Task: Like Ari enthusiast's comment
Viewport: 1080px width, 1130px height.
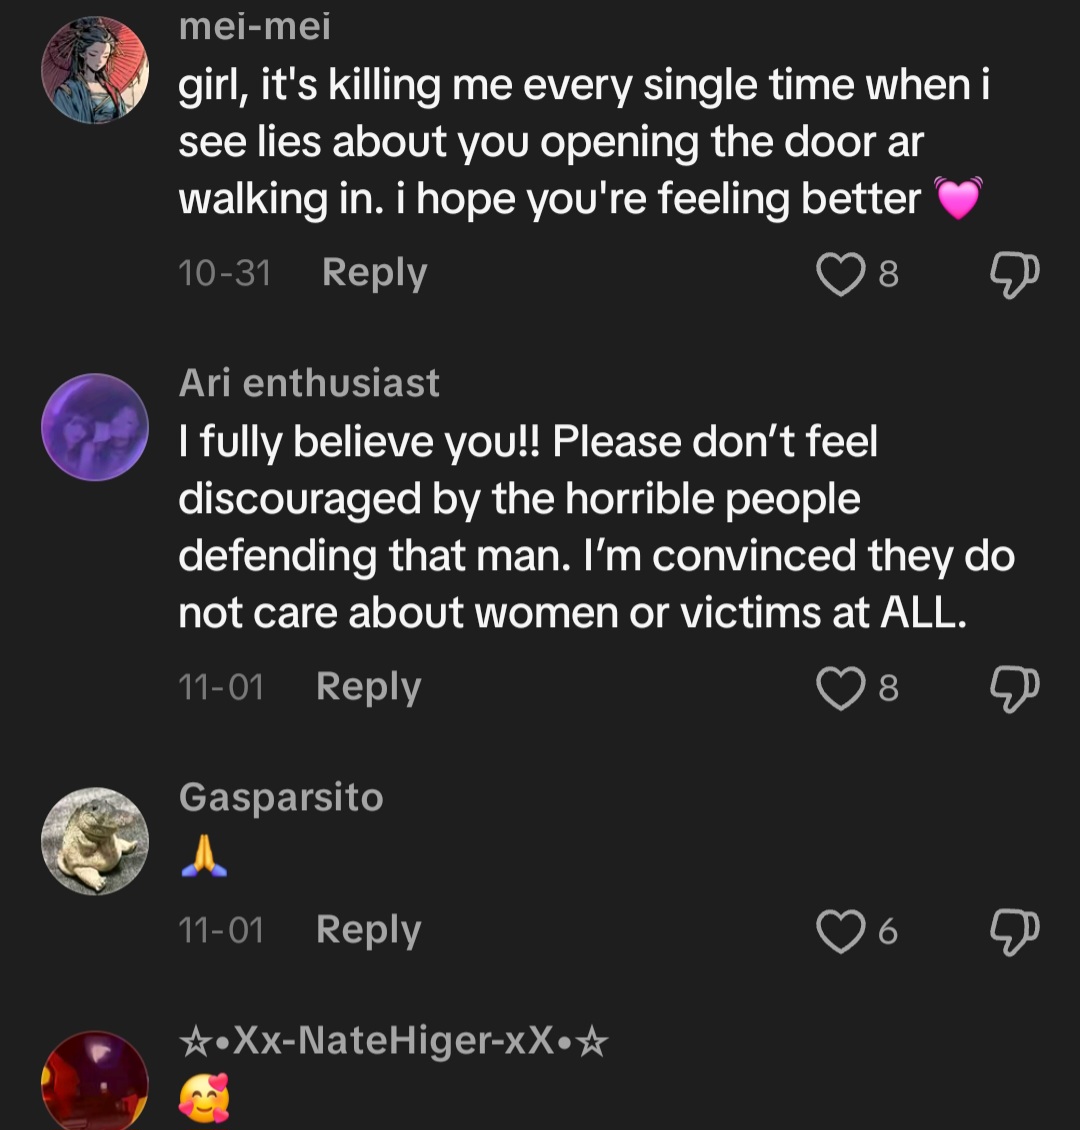Action: [840, 688]
